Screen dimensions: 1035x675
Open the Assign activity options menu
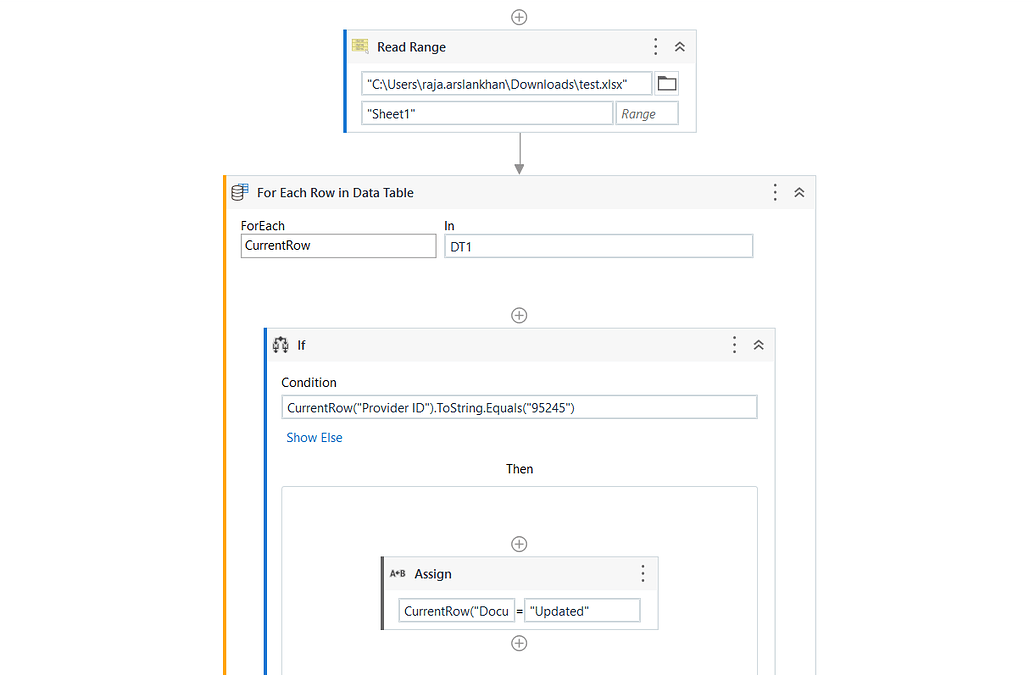(x=643, y=574)
